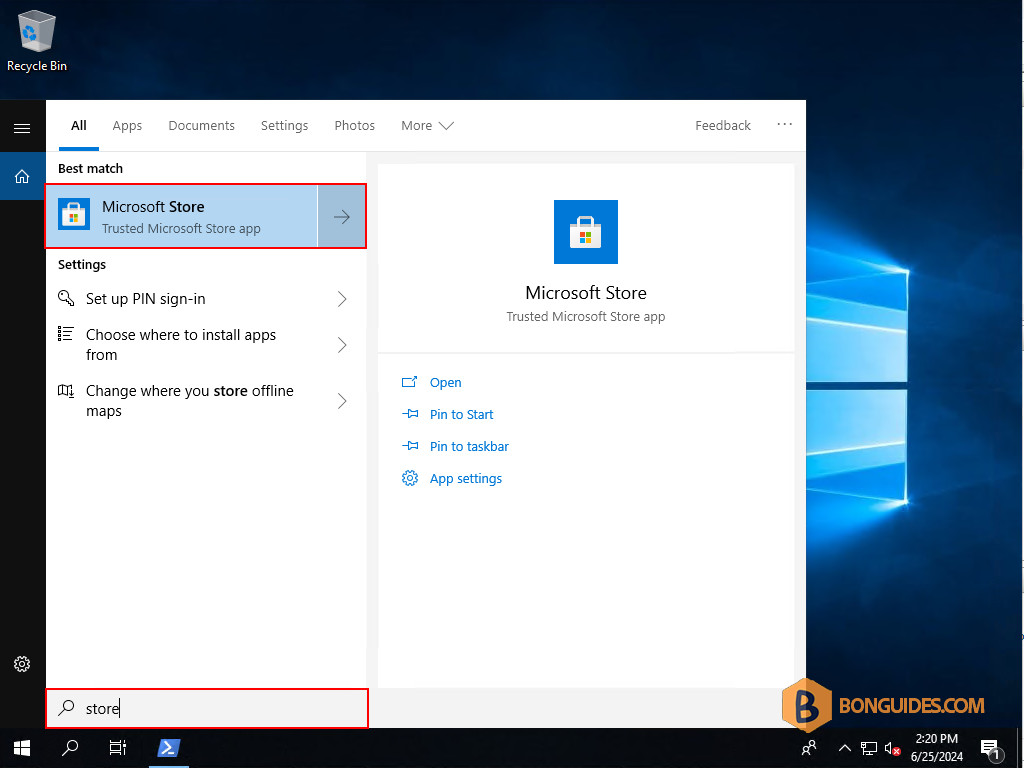
Task: Show hidden system tray icons
Action: coord(844,748)
